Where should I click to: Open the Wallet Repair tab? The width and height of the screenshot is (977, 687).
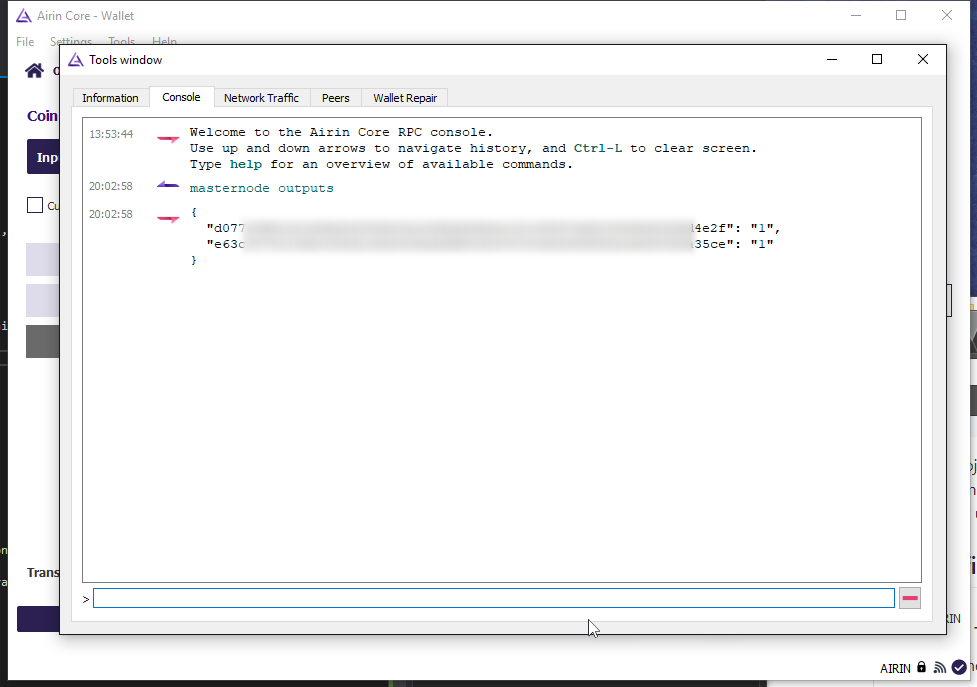click(405, 98)
